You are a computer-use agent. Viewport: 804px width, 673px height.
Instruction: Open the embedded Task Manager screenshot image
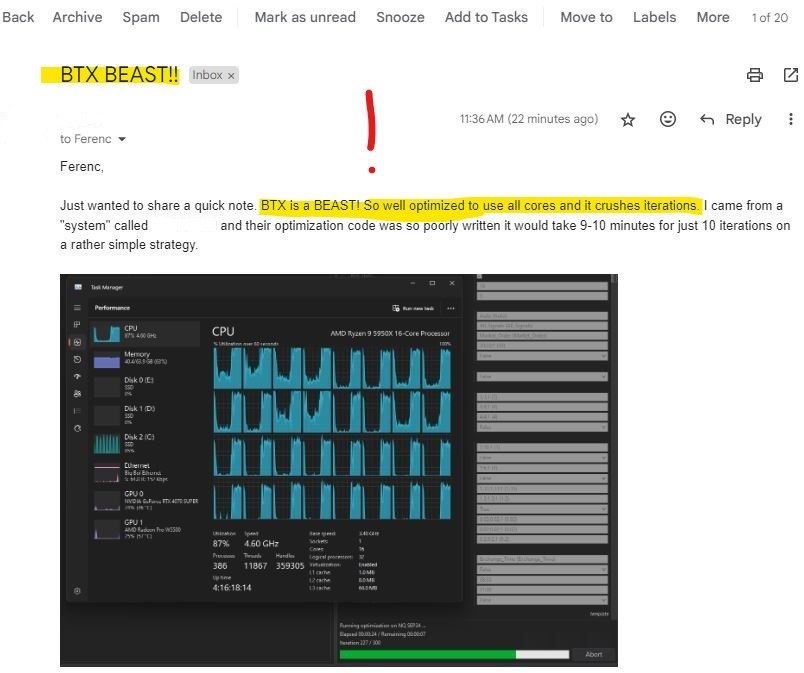[339, 470]
